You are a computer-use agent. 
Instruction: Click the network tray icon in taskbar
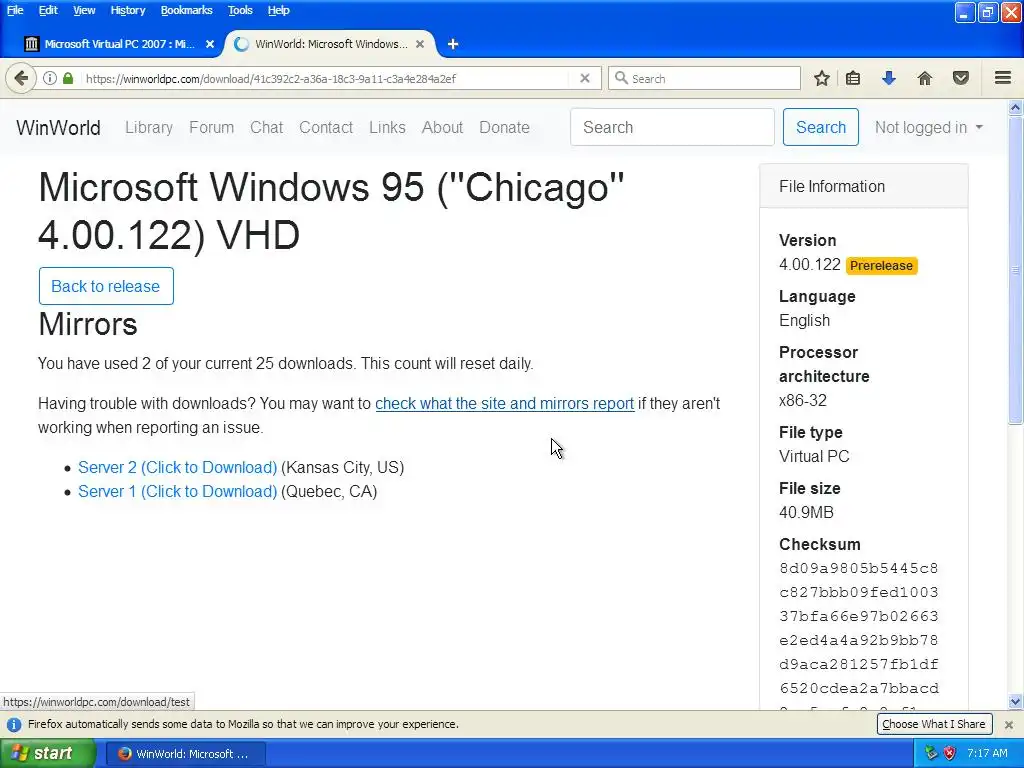pyautogui.click(x=932, y=753)
